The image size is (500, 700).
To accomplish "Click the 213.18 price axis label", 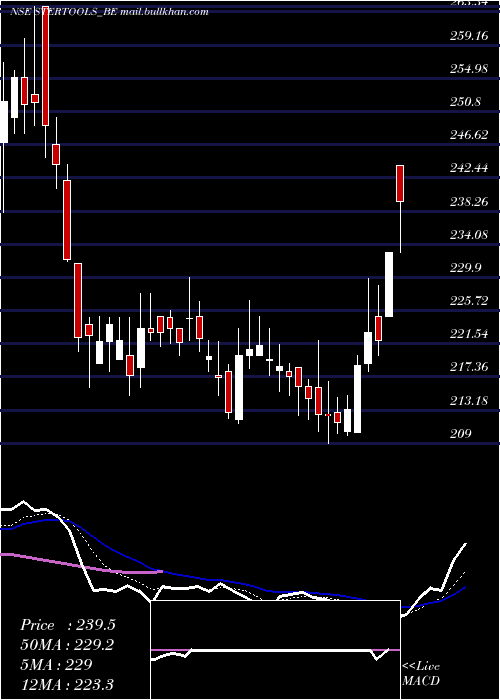I will 469,400.
